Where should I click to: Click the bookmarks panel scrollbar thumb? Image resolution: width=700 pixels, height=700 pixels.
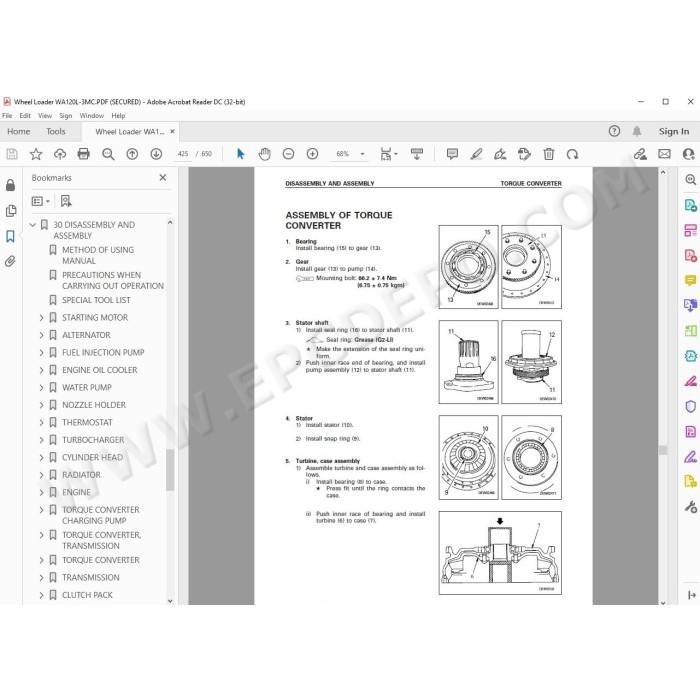pyautogui.click(x=170, y=470)
